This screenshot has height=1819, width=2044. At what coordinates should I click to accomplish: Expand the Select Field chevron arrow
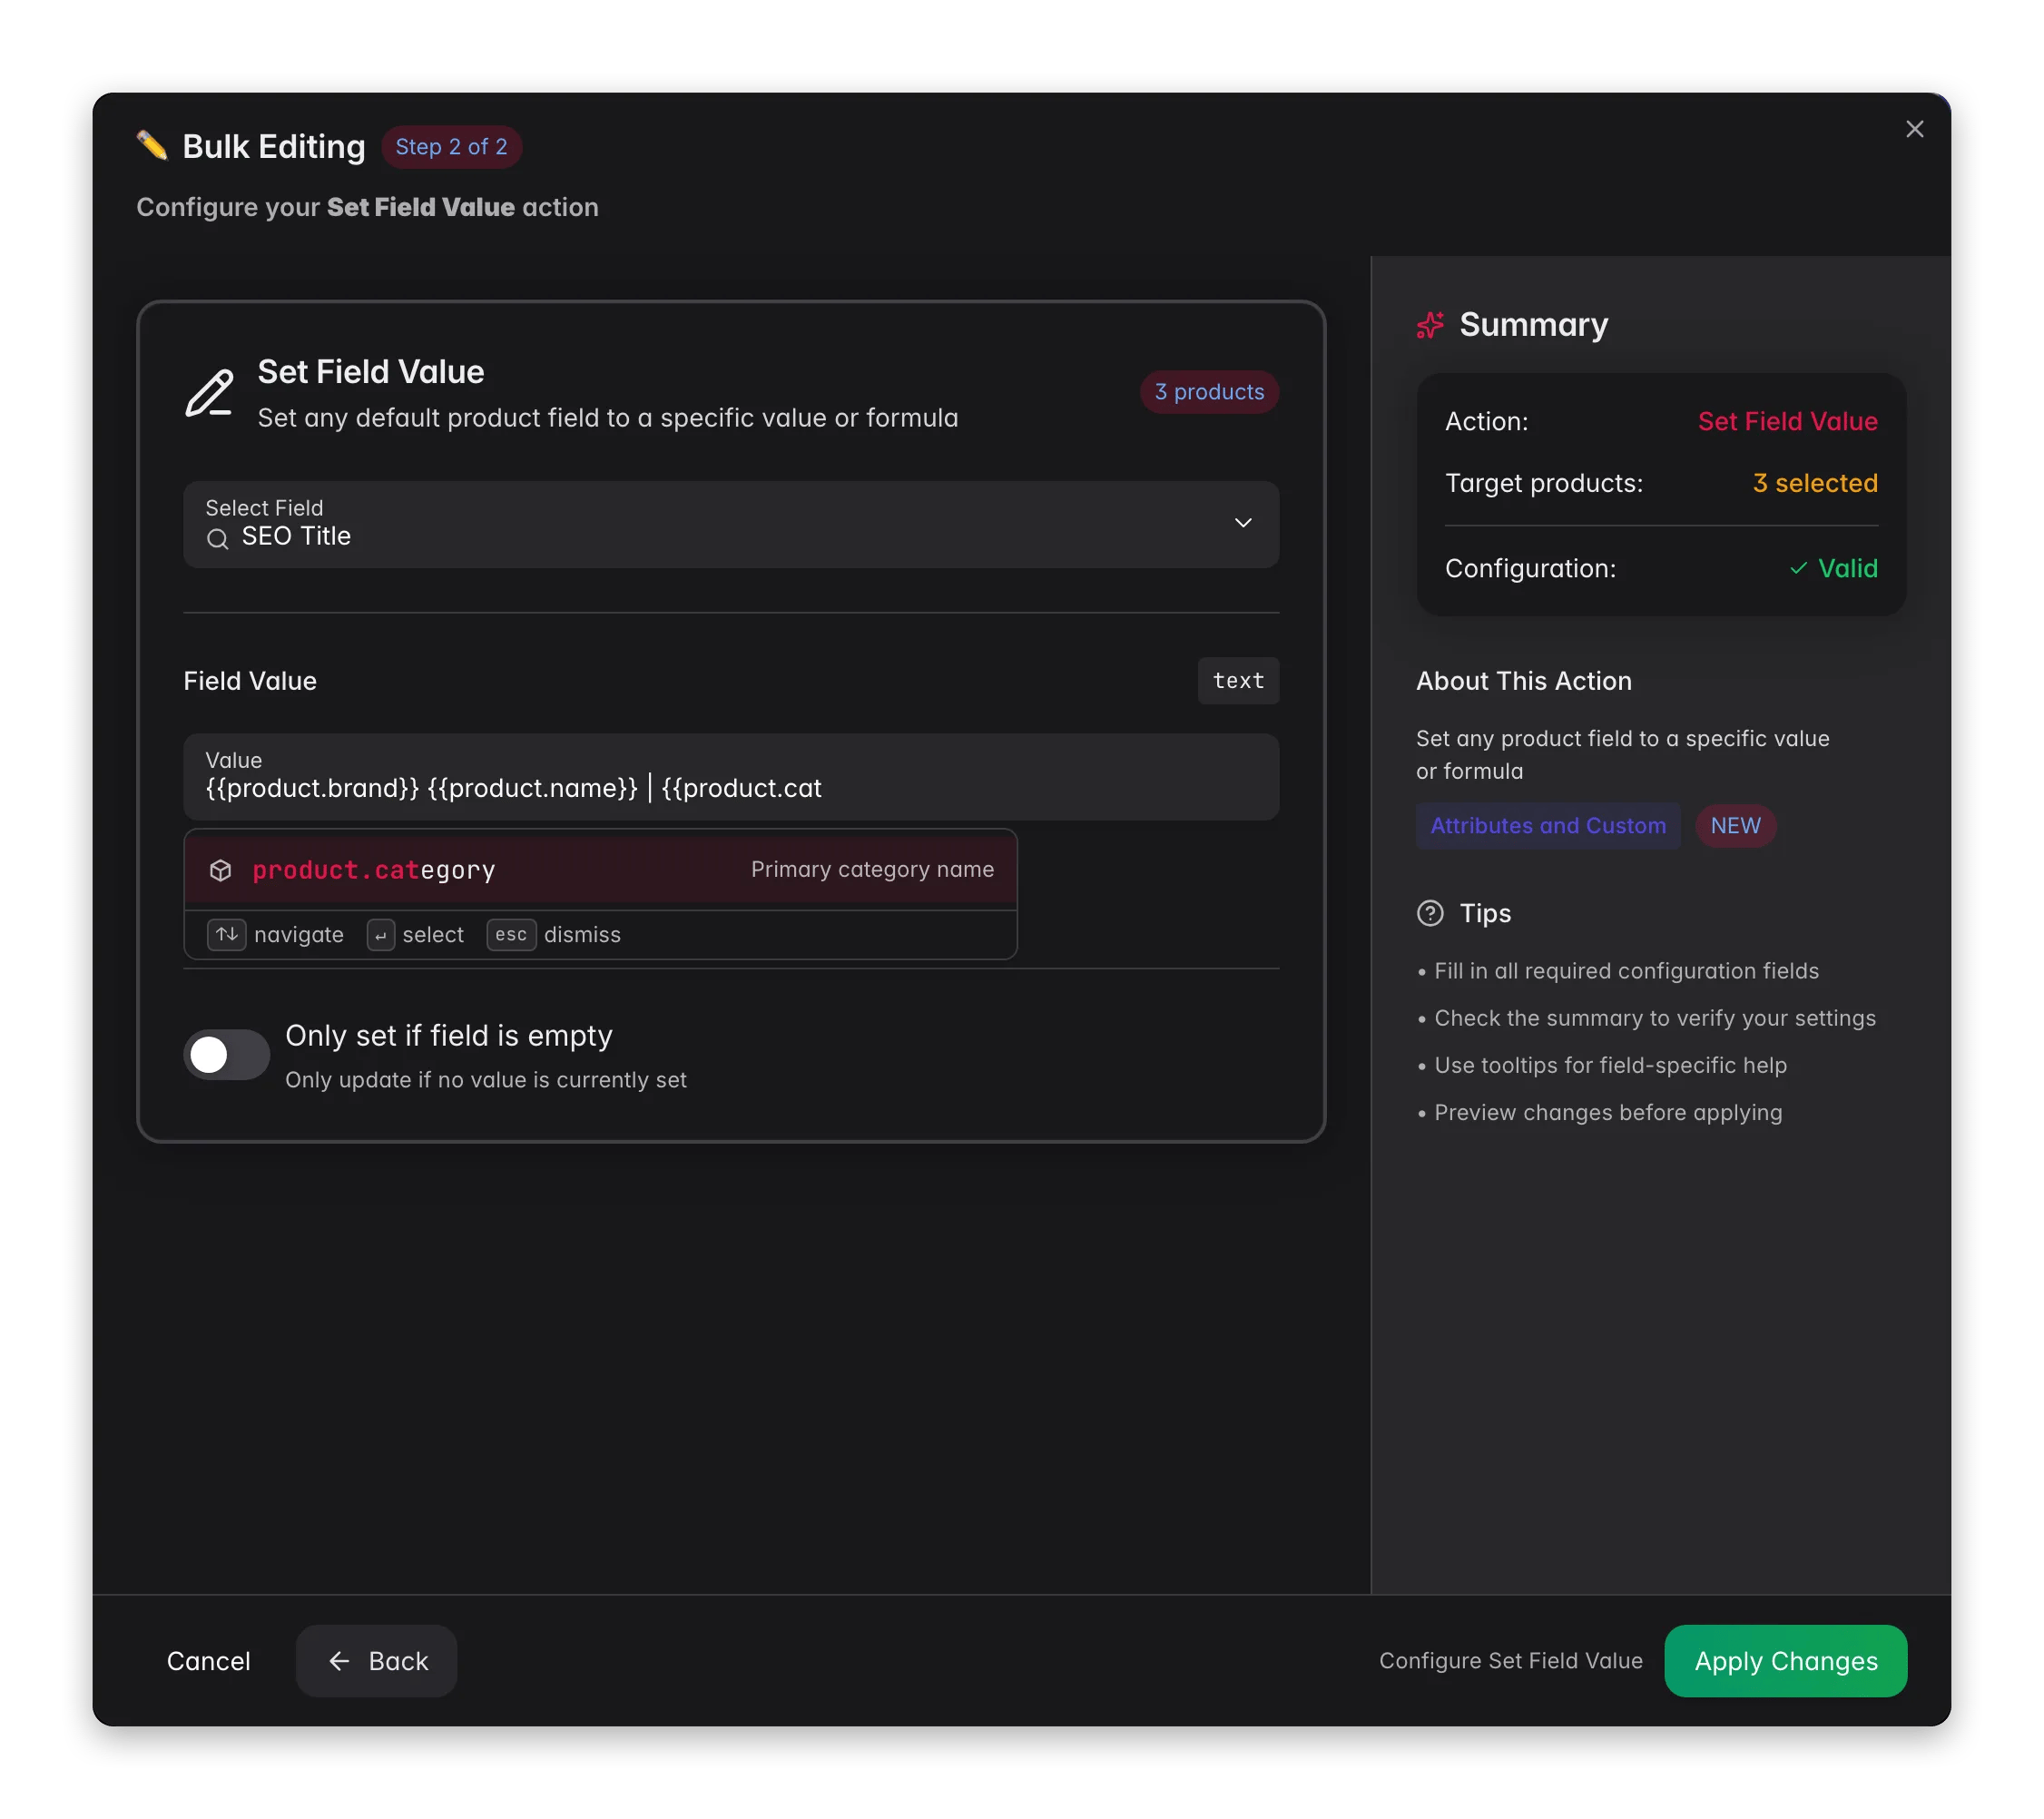(1243, 523)
